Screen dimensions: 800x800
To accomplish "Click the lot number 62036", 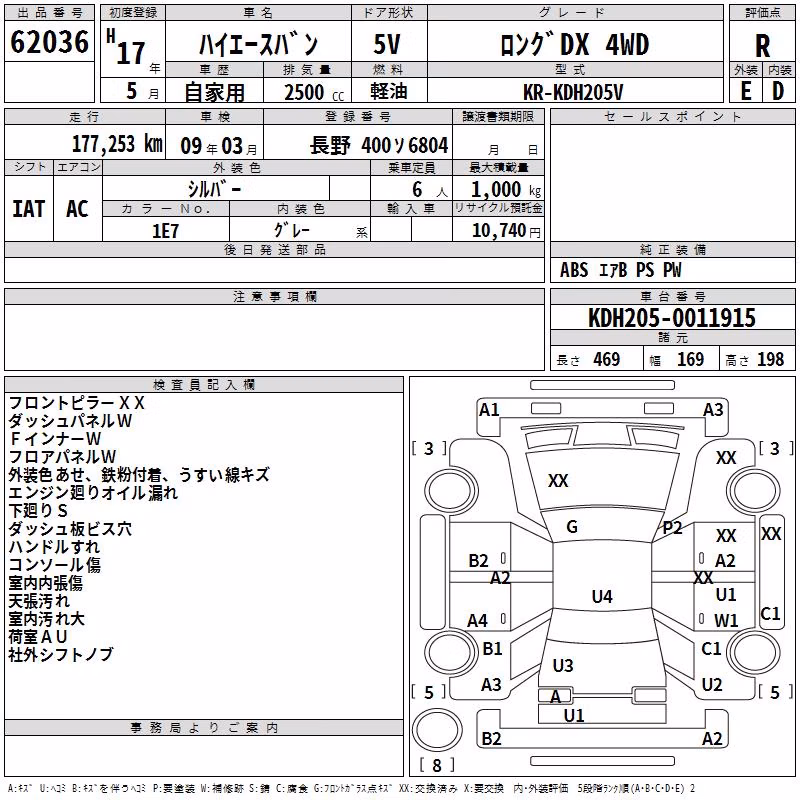I will point(49,42).
